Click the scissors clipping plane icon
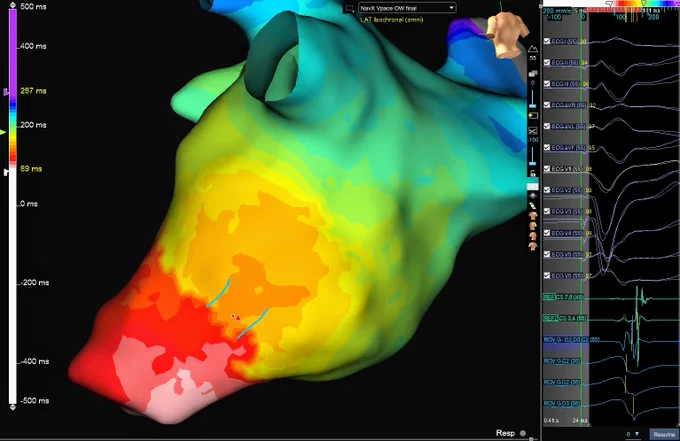Image resolution: width=680 pixels, height=441 pixels. (x=533, y=131)
